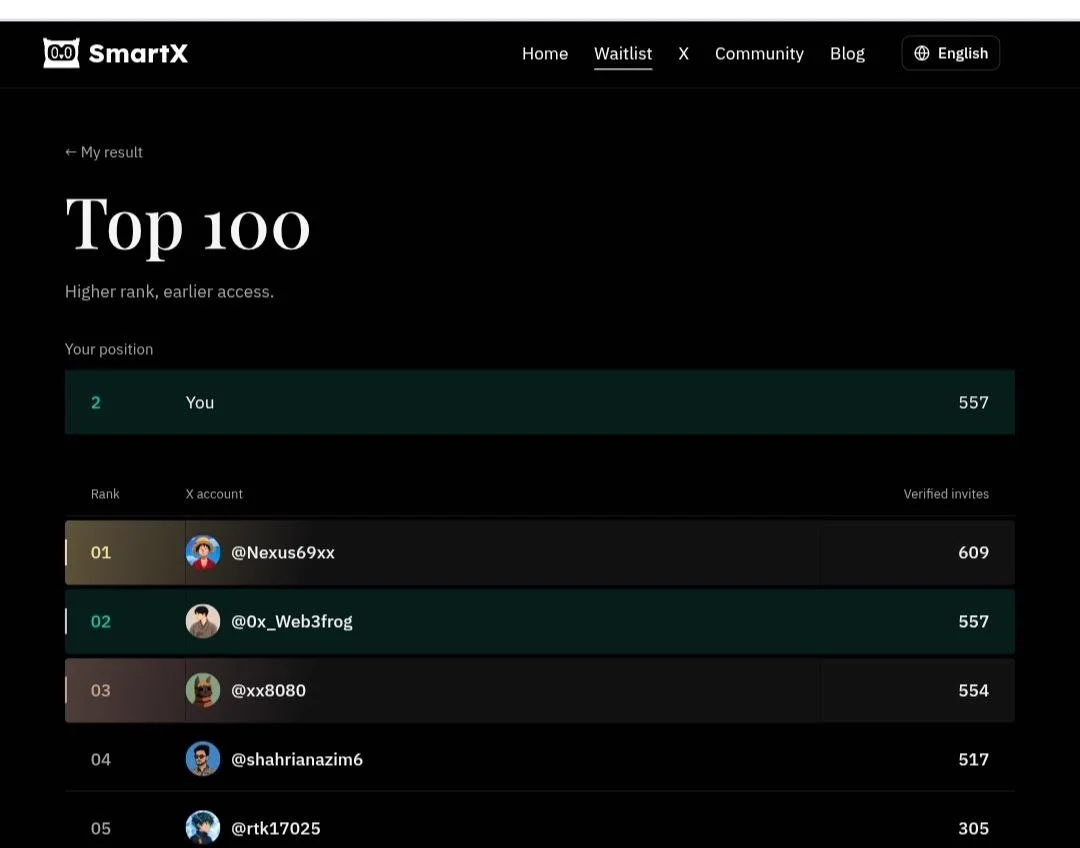Click the @shahrianazim6 account name

pyautogui.click(x=297, y=759)
